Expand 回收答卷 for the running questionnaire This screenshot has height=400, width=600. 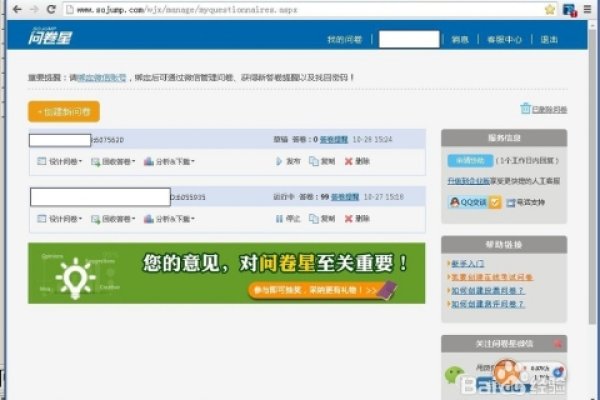pyautogui.click(x=113, y=219)
